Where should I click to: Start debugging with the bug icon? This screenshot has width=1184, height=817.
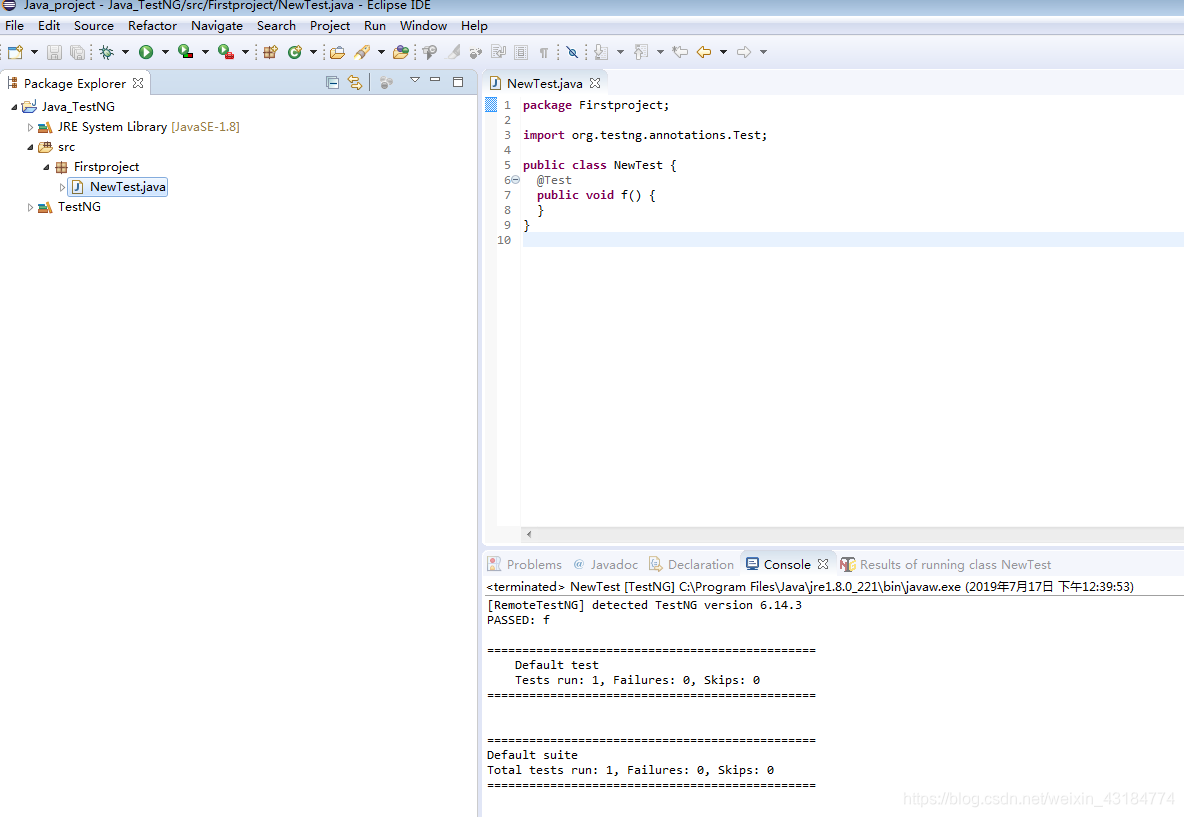[x=106, y=52]
